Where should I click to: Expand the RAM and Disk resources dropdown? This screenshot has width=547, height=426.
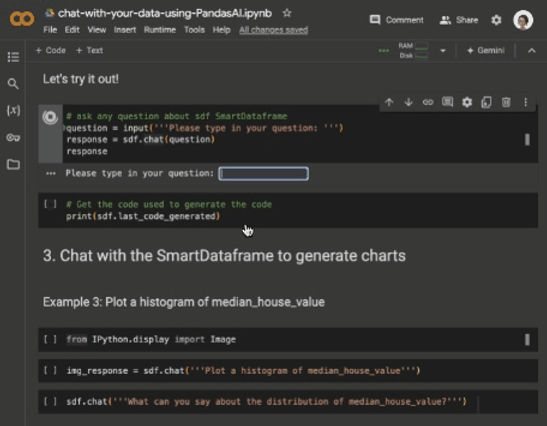click(443, 51)
